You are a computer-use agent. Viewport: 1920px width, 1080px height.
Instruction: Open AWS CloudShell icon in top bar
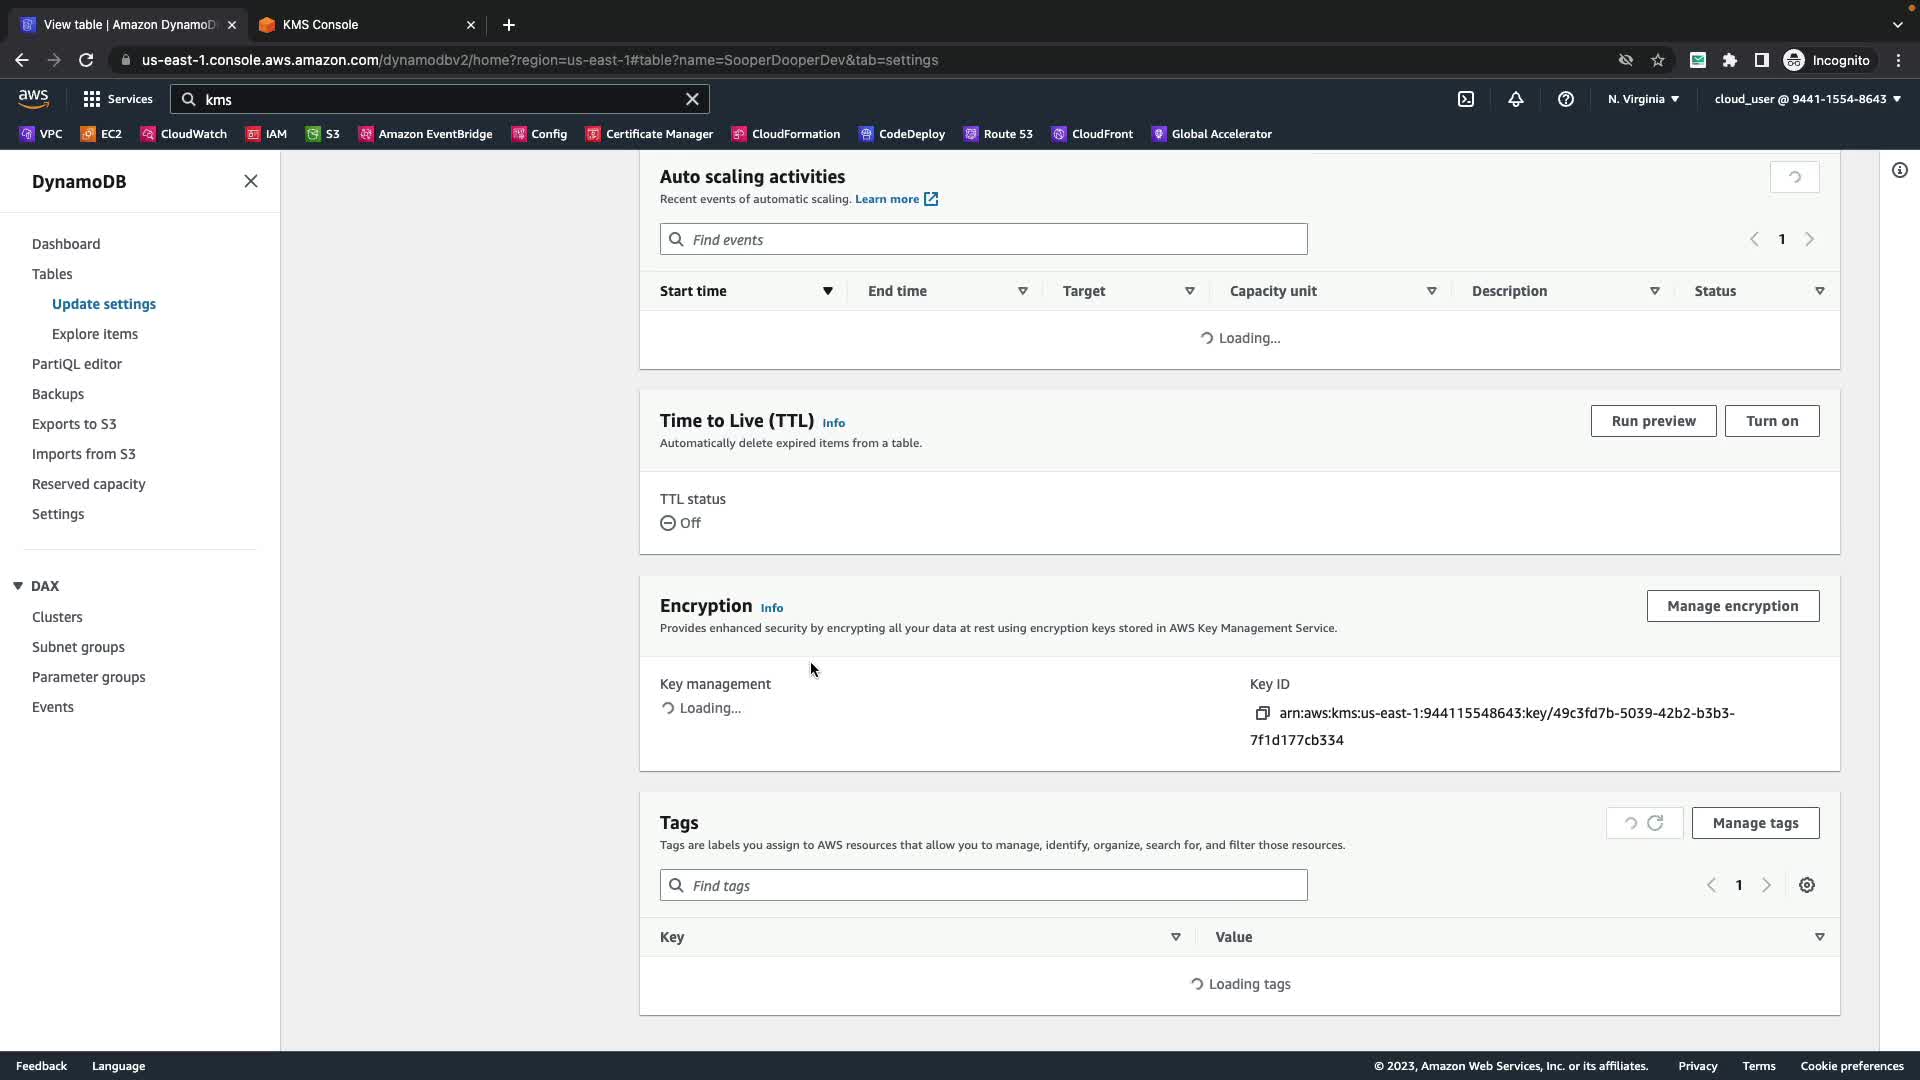1466,99
